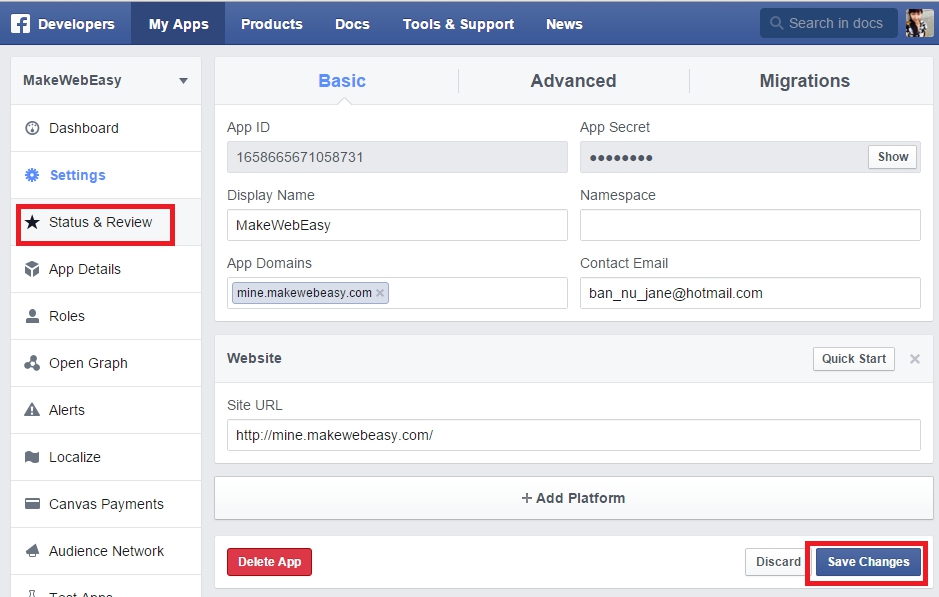The width and height of the screenshot is (939, 597).
Task: Click the Facebook logo icon
Action: tap(20, 24)
